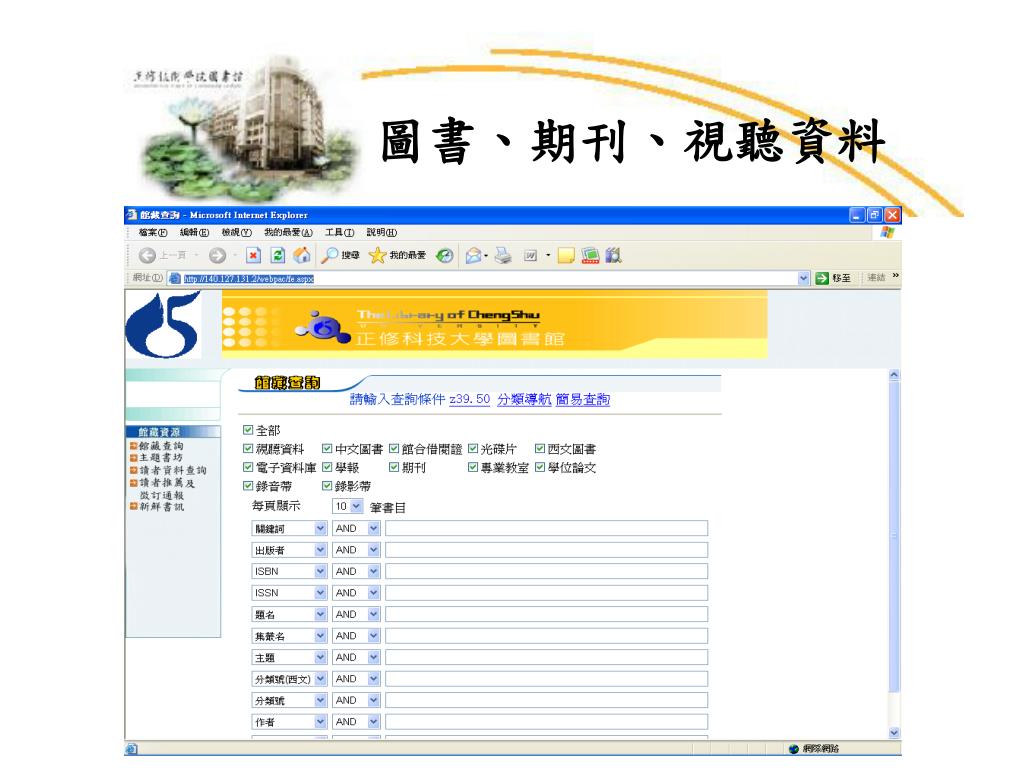1024x768 pixels.
Task: Uncheck the 西文圖書 checkbox
Action: click(x=539, y=449)
